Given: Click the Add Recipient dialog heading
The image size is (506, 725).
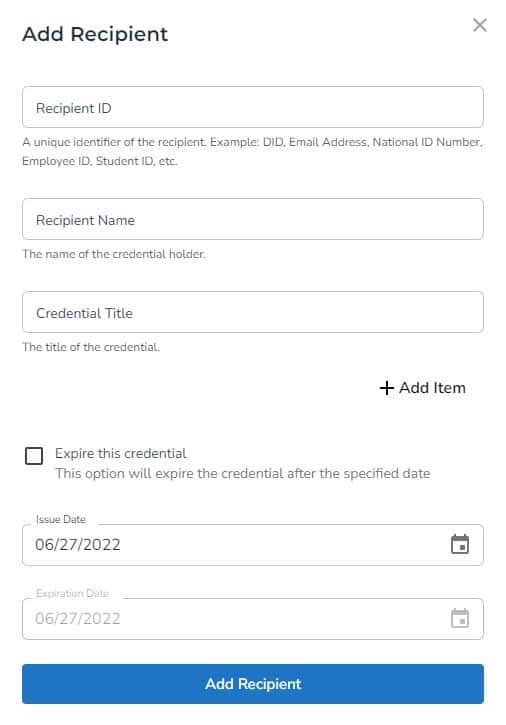Looking at the screenshot, I should click(95, 34).
